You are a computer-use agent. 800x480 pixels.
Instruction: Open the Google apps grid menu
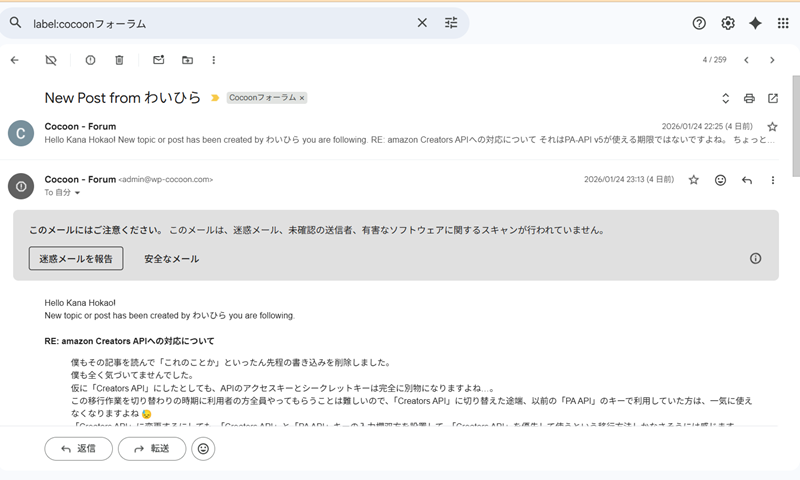[x=783, y=23]
